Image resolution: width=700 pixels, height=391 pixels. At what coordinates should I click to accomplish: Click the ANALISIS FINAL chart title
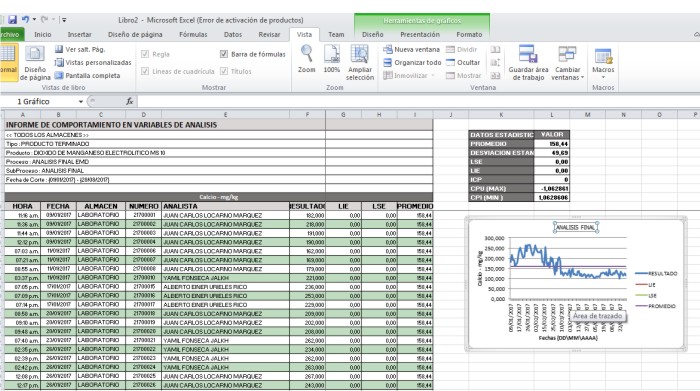point(576,227)
